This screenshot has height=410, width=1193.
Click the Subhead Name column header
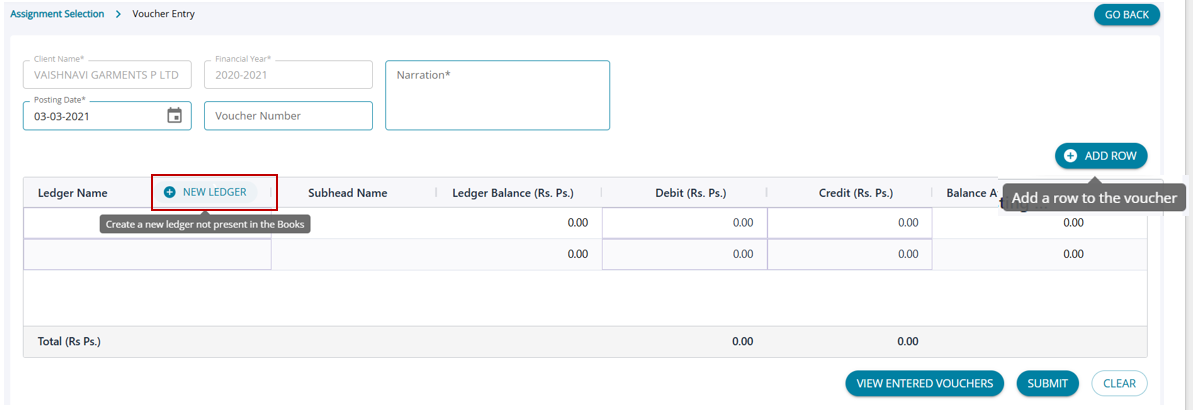point(347,193)
